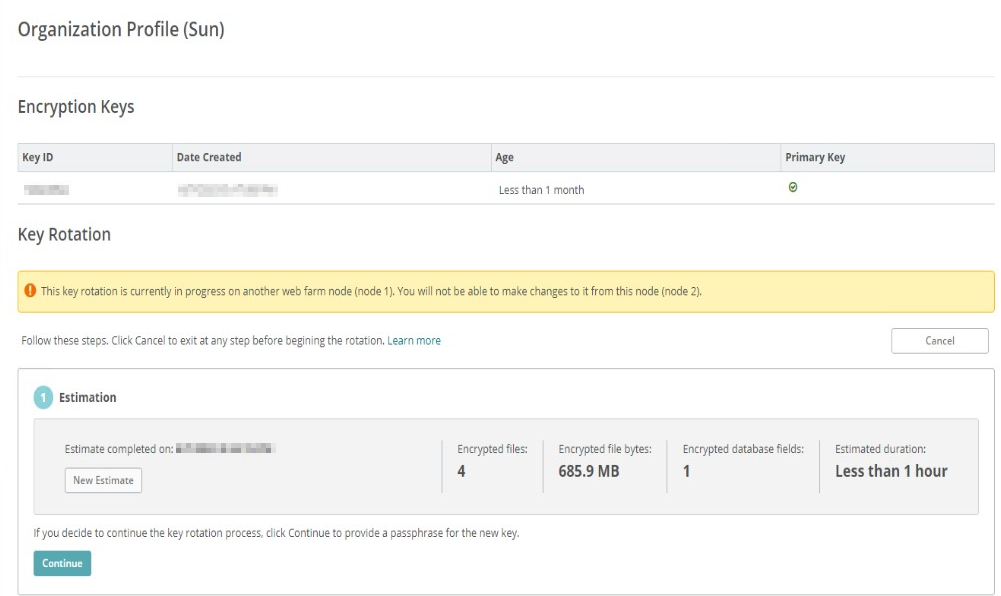Image resolution: width=1001 pixels, height=596 pixels.
Task: Click the green Primary Key checkmark icon
Action: click(792, 187)
